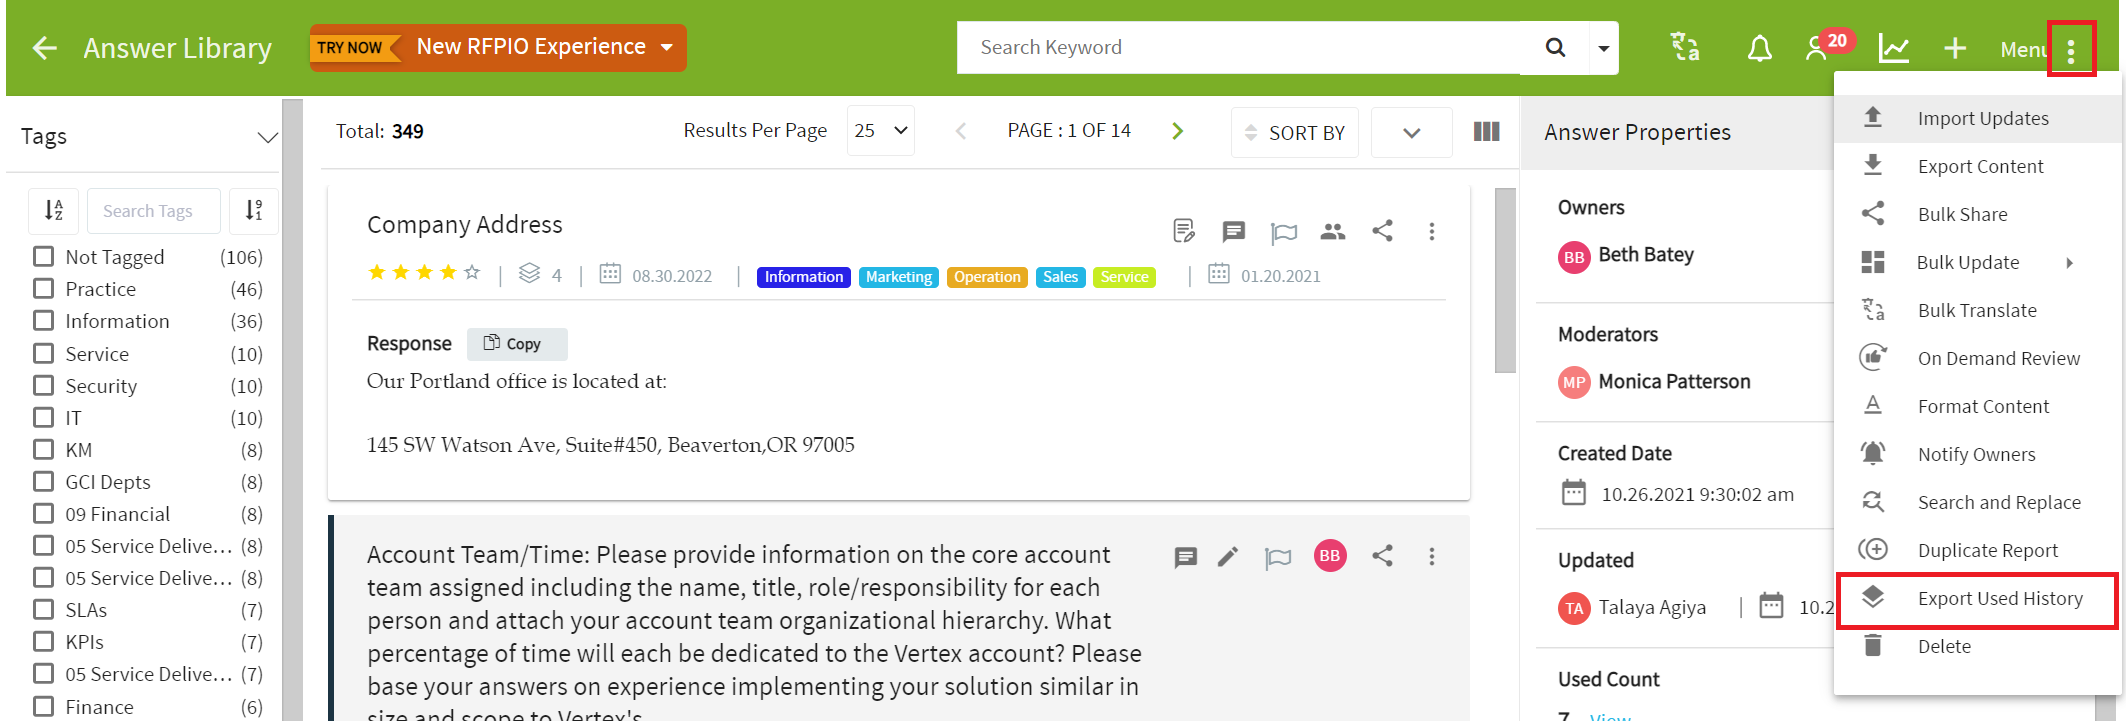
Task: Go back using the Answer Library arrow
Action: click(x=44, y=48)
